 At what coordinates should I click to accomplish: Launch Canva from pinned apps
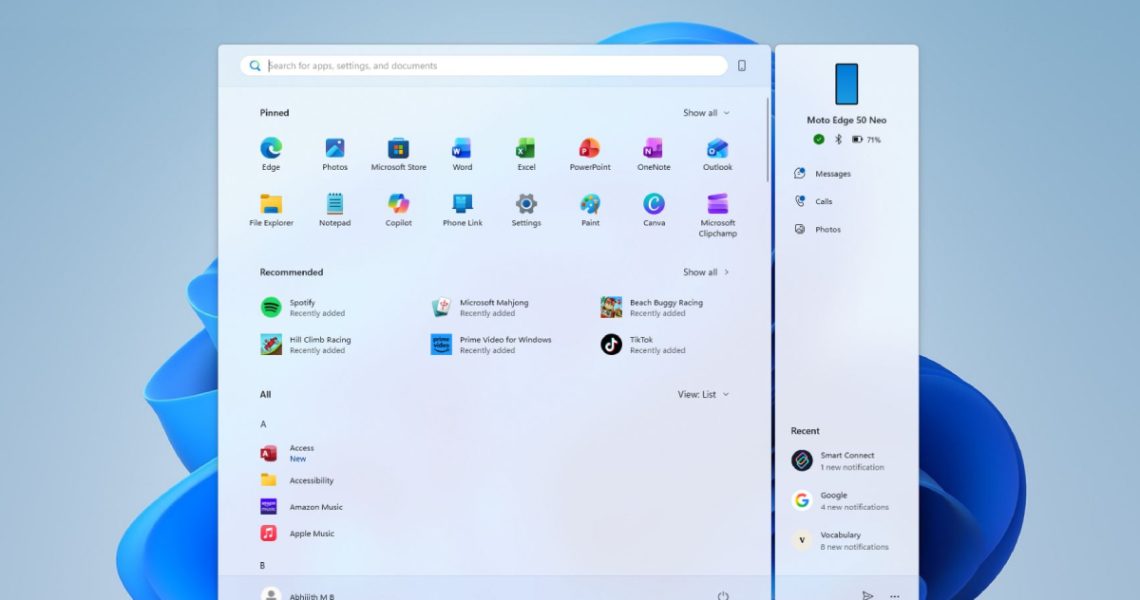[654, 204]
